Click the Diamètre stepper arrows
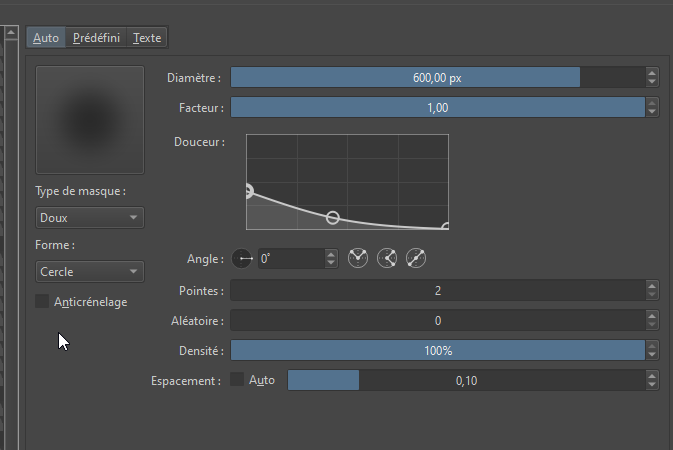Viewport: 673px width, 450px height. point(652,77)
